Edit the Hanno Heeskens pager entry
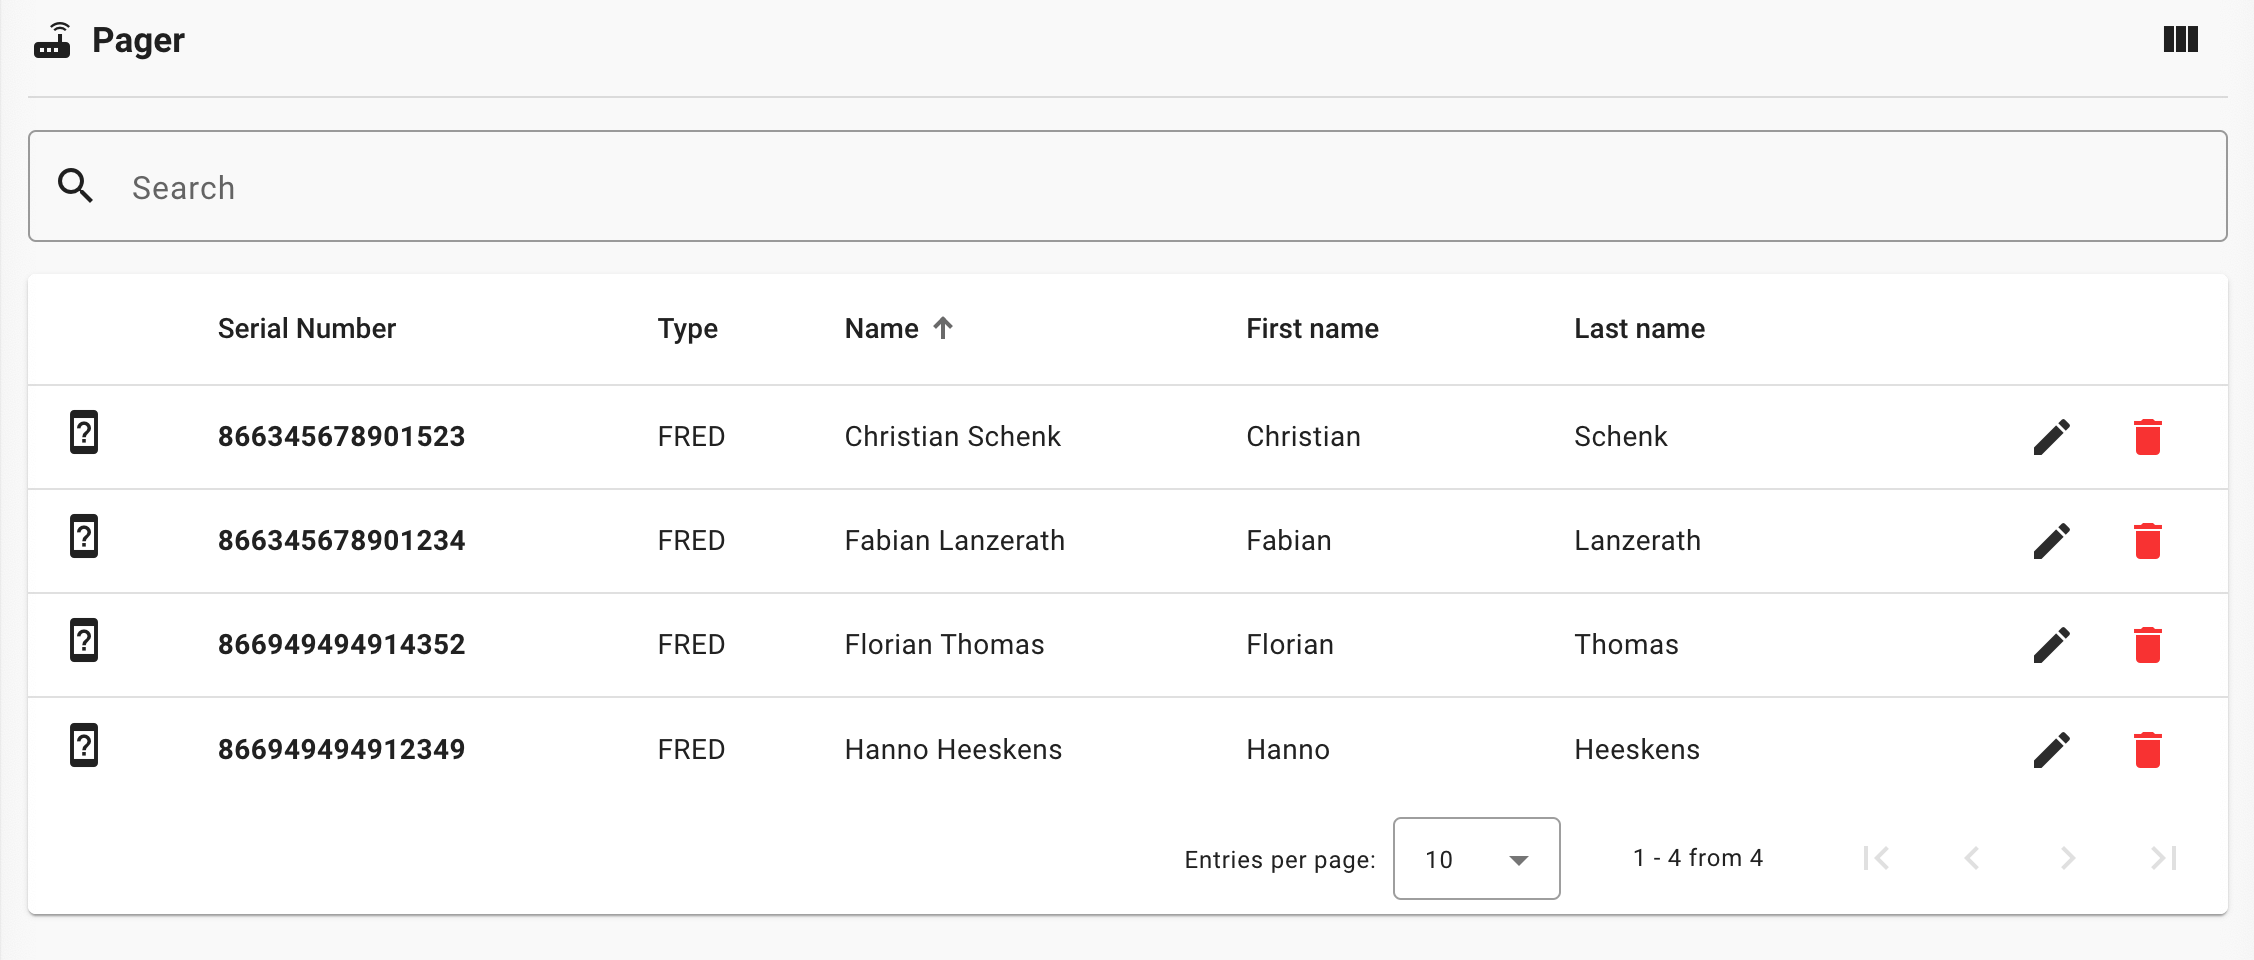This screenshot has height=960, width=2254. coord(2051,750)
